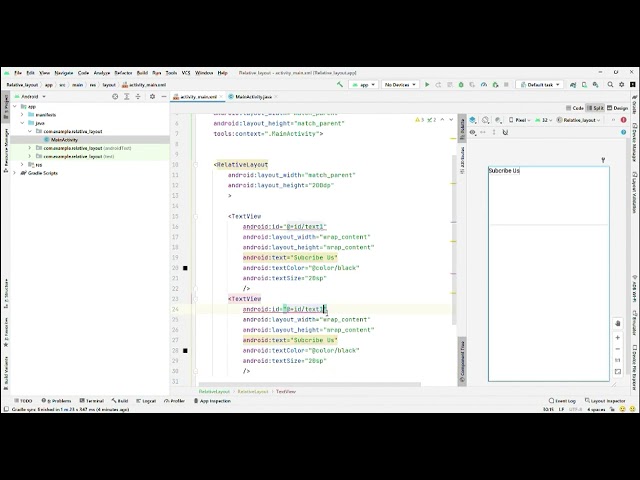Open the Android project view dropdown
The height and width of the screenshot is (480, 640).
30,97
